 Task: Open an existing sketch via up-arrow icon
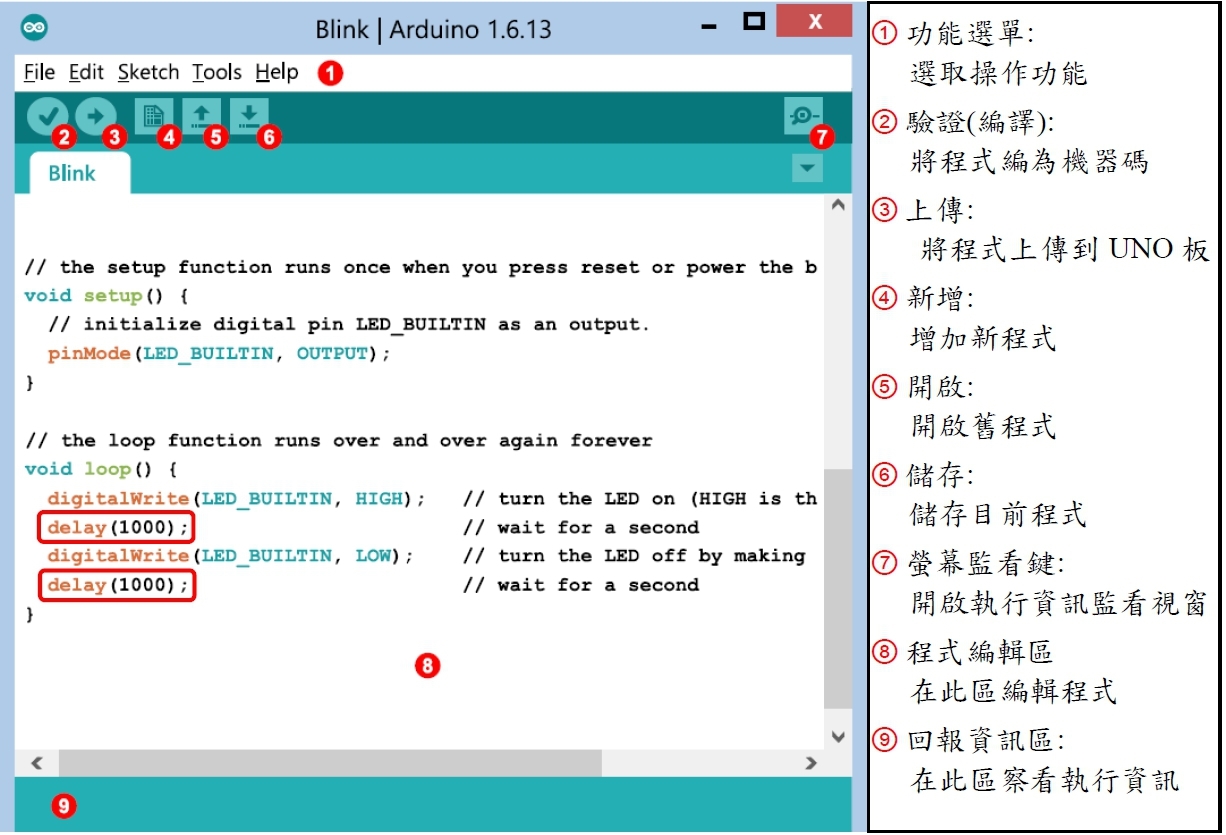tap(201, 116)
